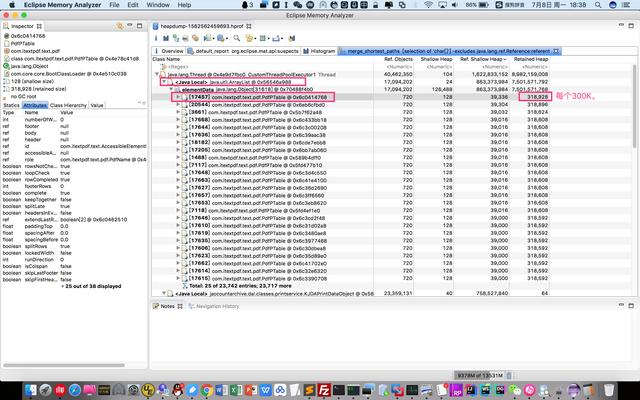Open the Query Browser dropdown arrow
The image size is (640, 400).
[x=226, y=39]
